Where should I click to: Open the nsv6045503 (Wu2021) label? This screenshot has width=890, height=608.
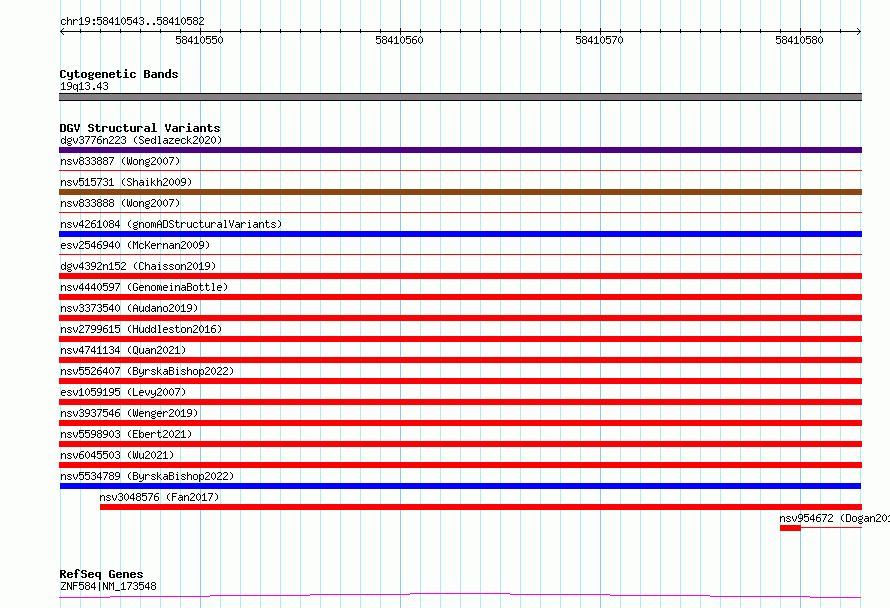[117, 455]
